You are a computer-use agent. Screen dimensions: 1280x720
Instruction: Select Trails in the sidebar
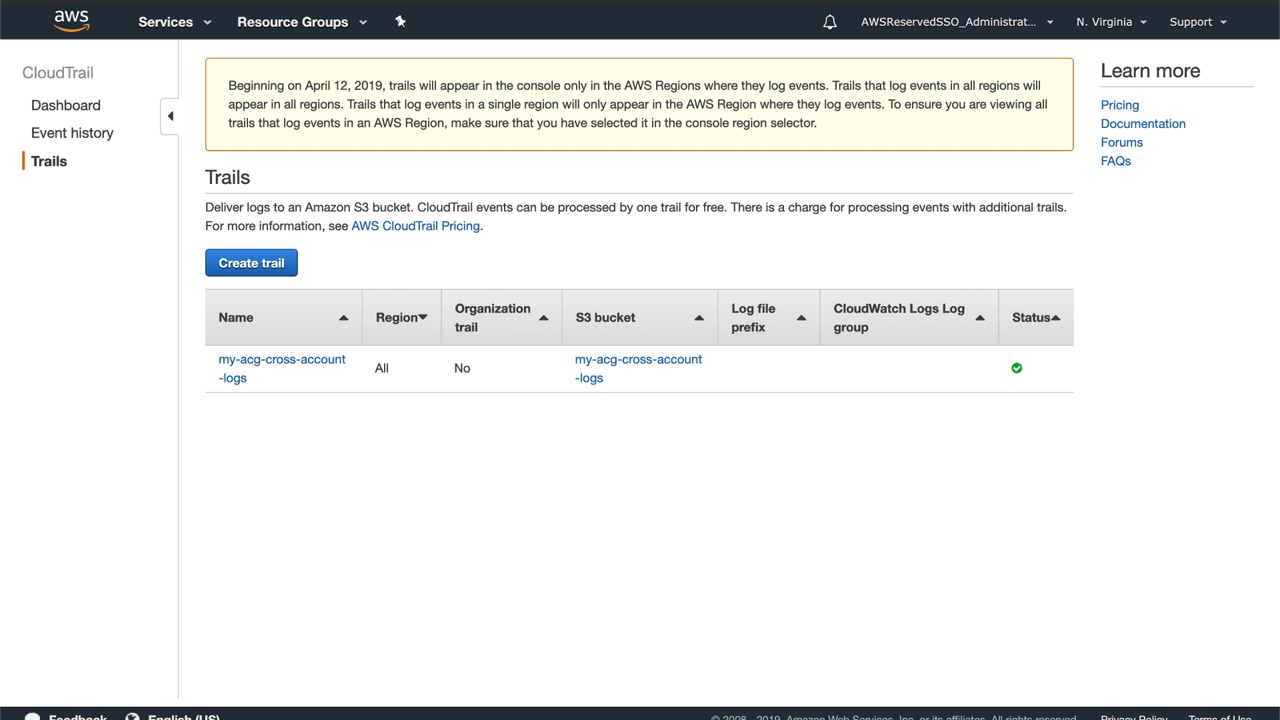[49, 161]
